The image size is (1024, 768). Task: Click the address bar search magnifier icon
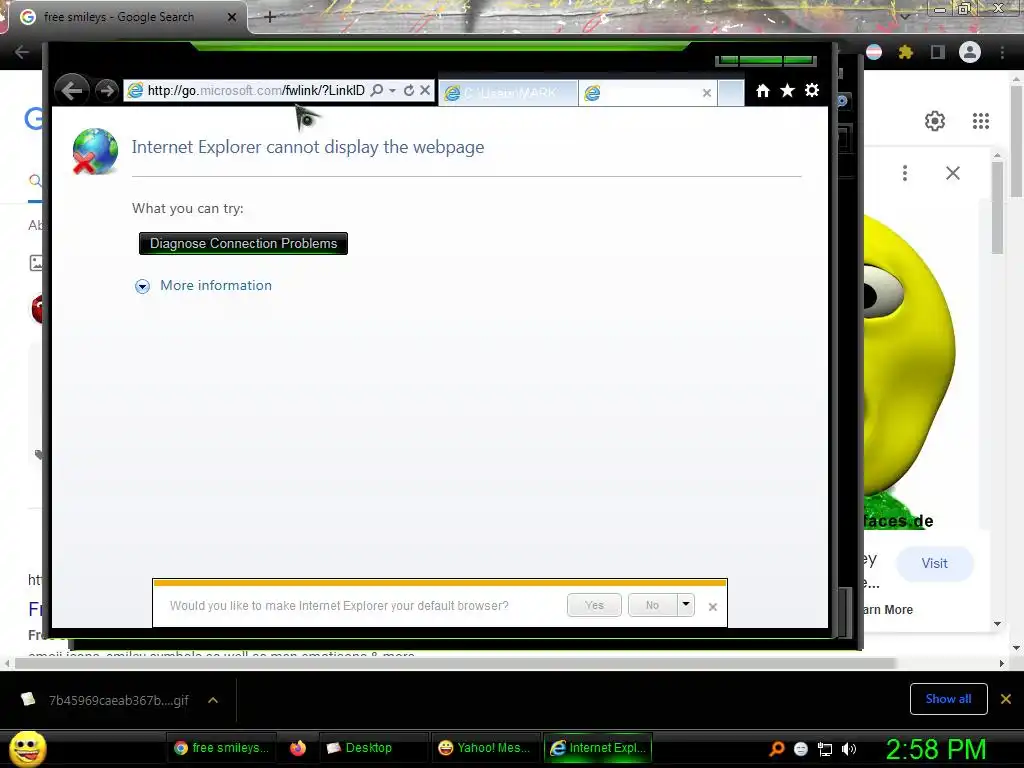[377, 90]
